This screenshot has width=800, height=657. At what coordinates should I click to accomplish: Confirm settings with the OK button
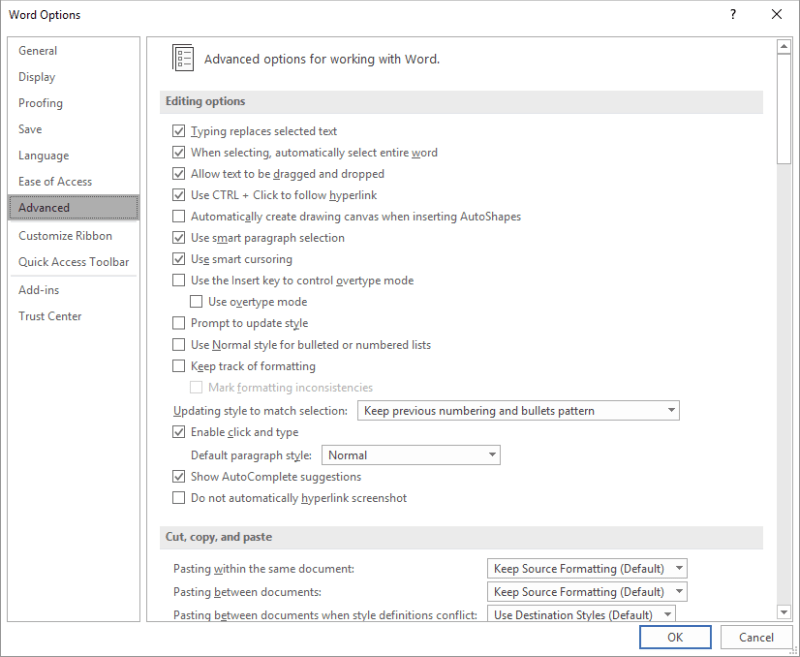[x=675, y=637]
